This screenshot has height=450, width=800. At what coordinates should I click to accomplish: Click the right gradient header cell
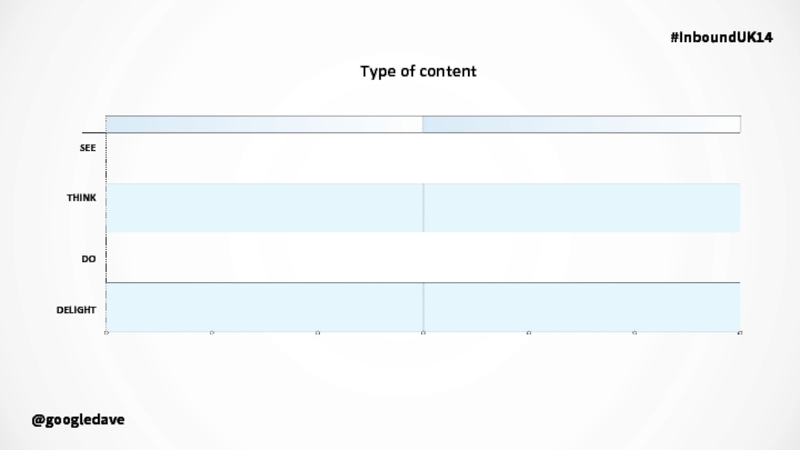pos(582,124)
